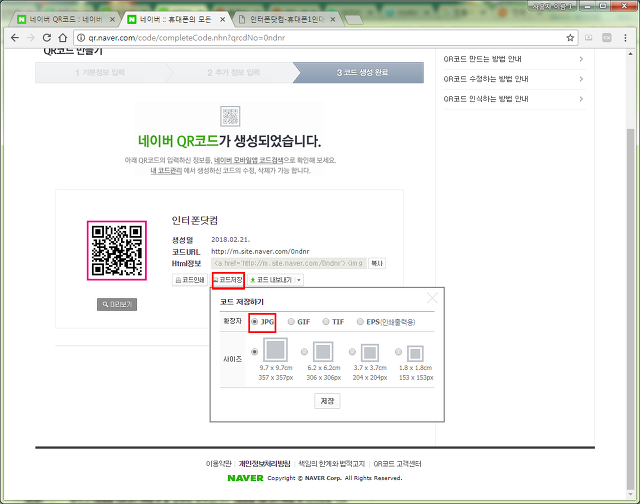
Task: Click step 2 추가 정보 입력
Action: point(233,73)
